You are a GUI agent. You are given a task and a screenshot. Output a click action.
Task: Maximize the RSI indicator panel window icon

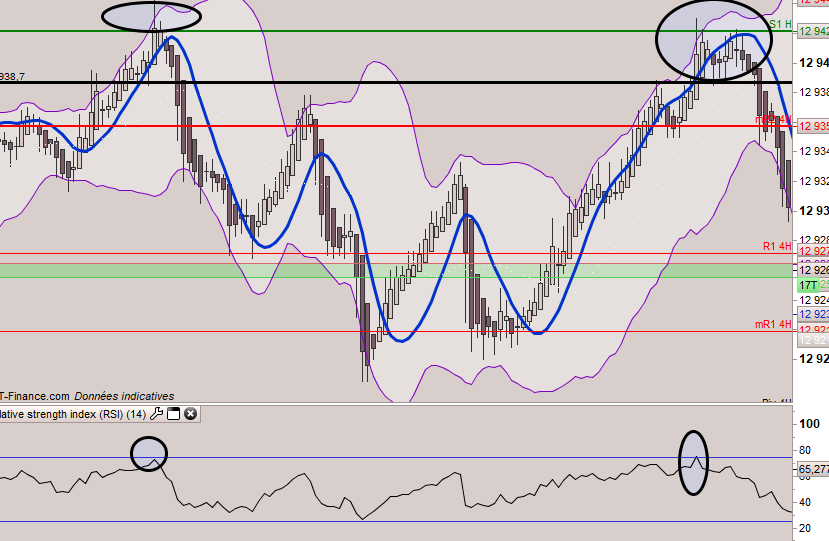click(173, 414)
